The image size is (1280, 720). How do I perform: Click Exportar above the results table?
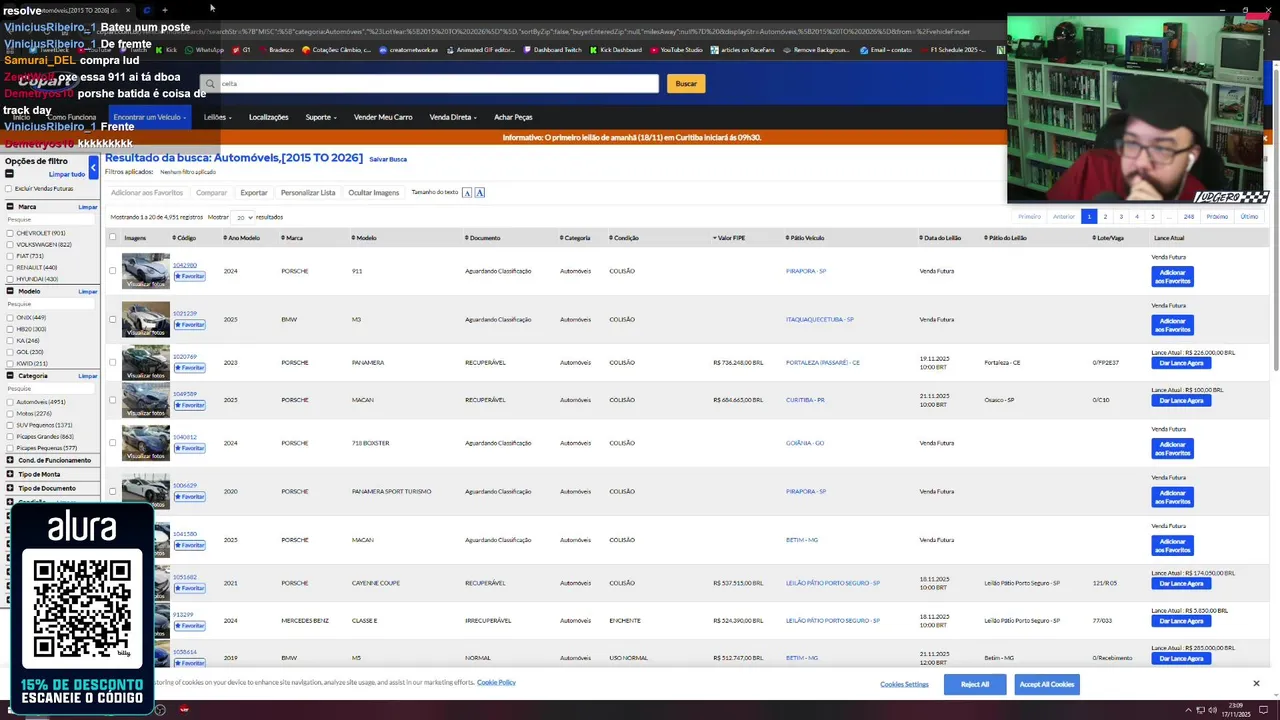click(254, 193)
